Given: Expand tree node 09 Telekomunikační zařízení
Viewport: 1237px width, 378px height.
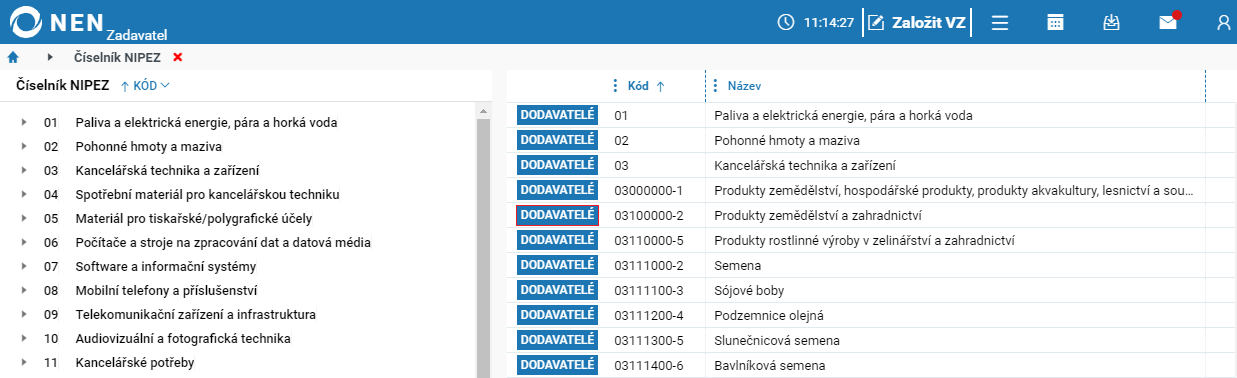Looking at the screenshot, I should (x=24, y=315).
